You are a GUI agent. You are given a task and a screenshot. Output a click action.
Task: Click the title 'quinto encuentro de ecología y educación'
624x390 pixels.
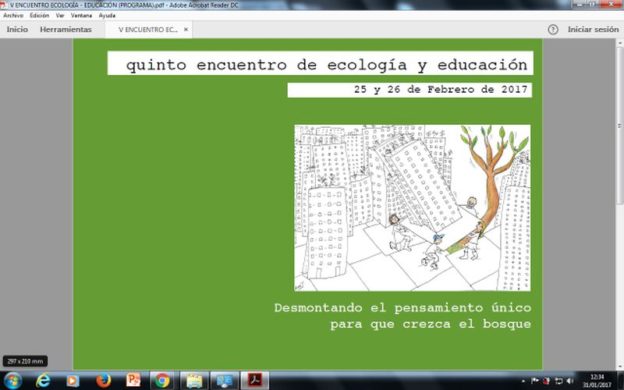coord(327,64)
